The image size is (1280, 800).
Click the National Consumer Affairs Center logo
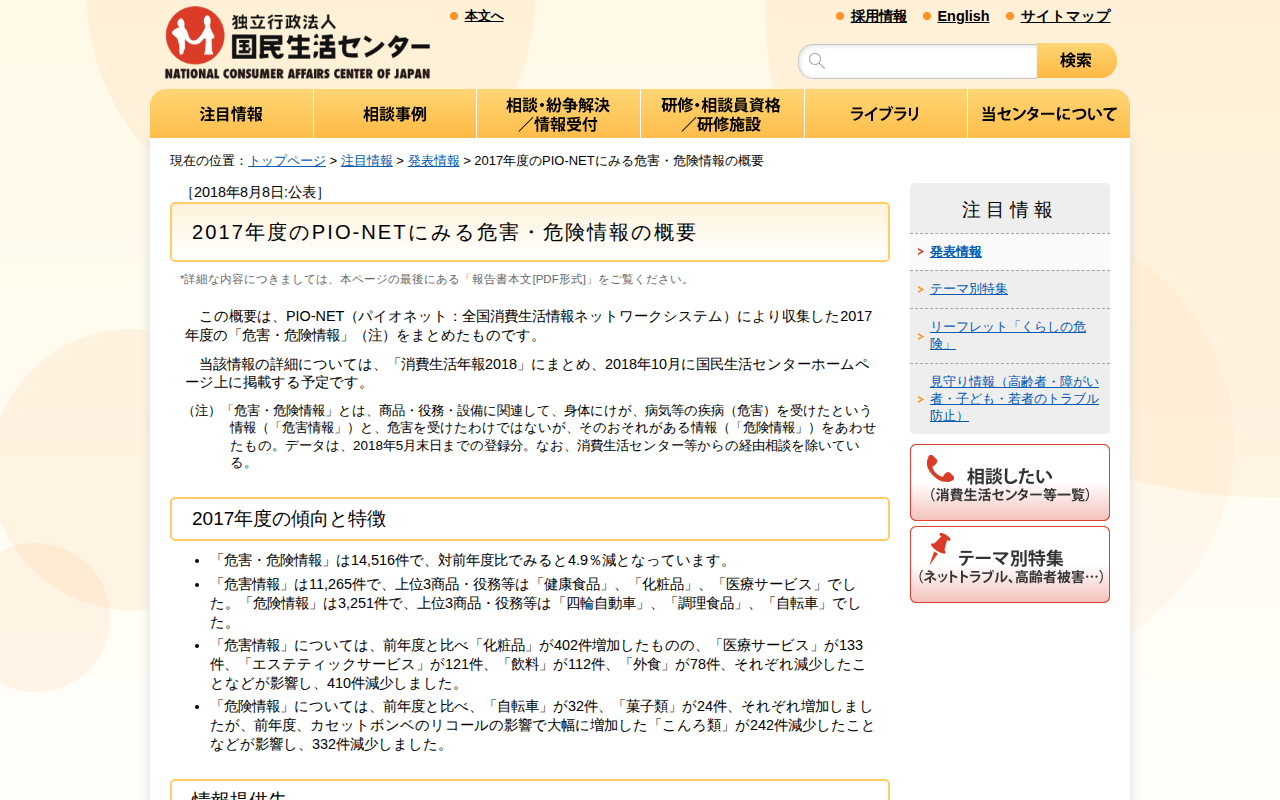297,43
